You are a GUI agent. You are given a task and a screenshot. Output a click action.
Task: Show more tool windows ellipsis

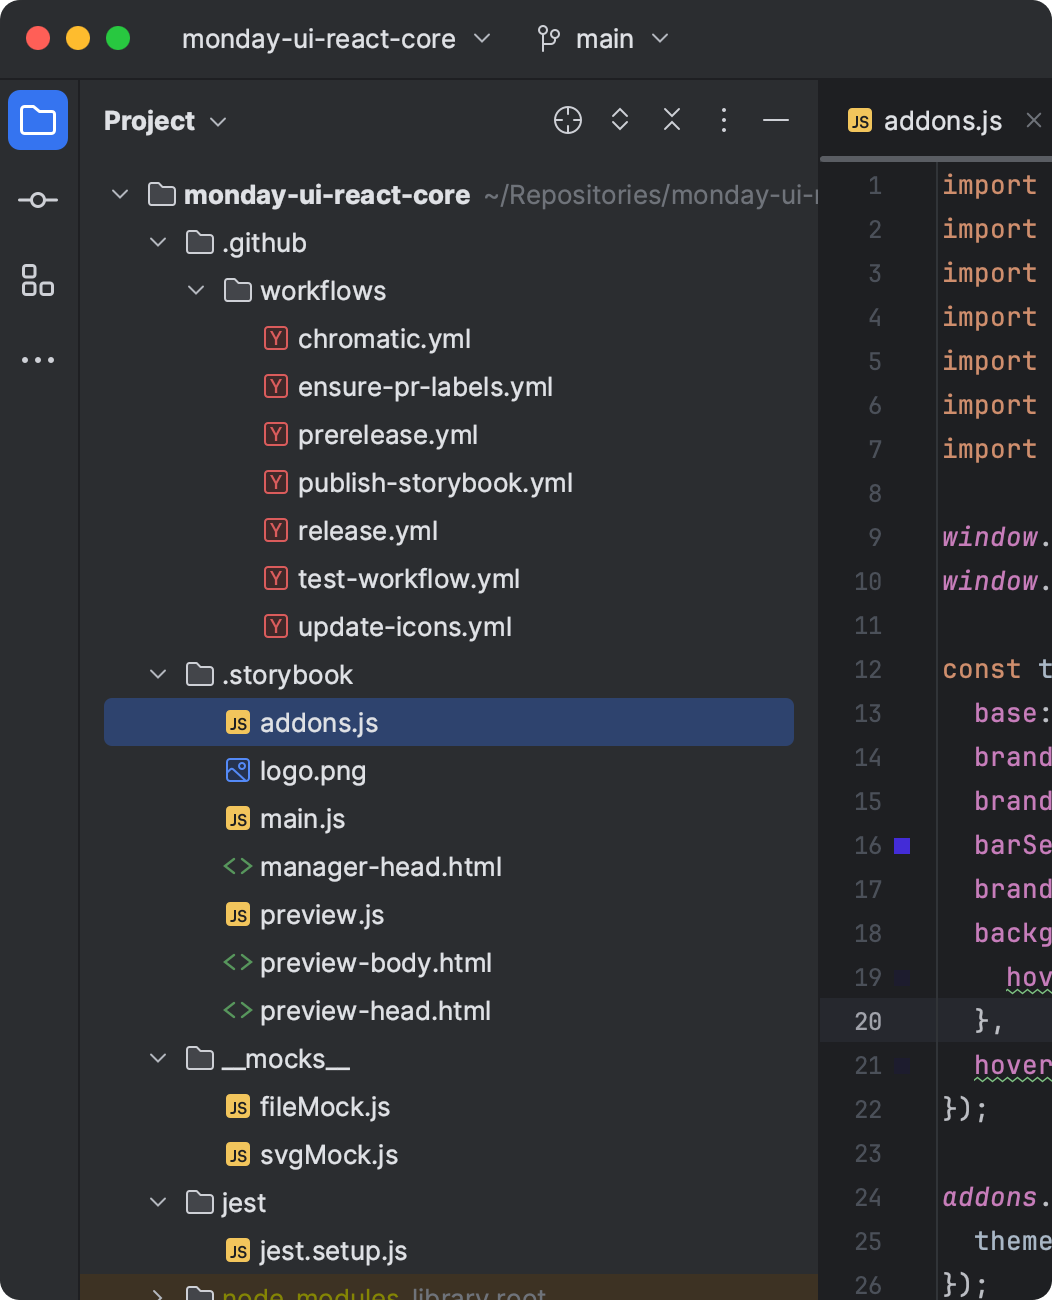click(x=38, y=360)
